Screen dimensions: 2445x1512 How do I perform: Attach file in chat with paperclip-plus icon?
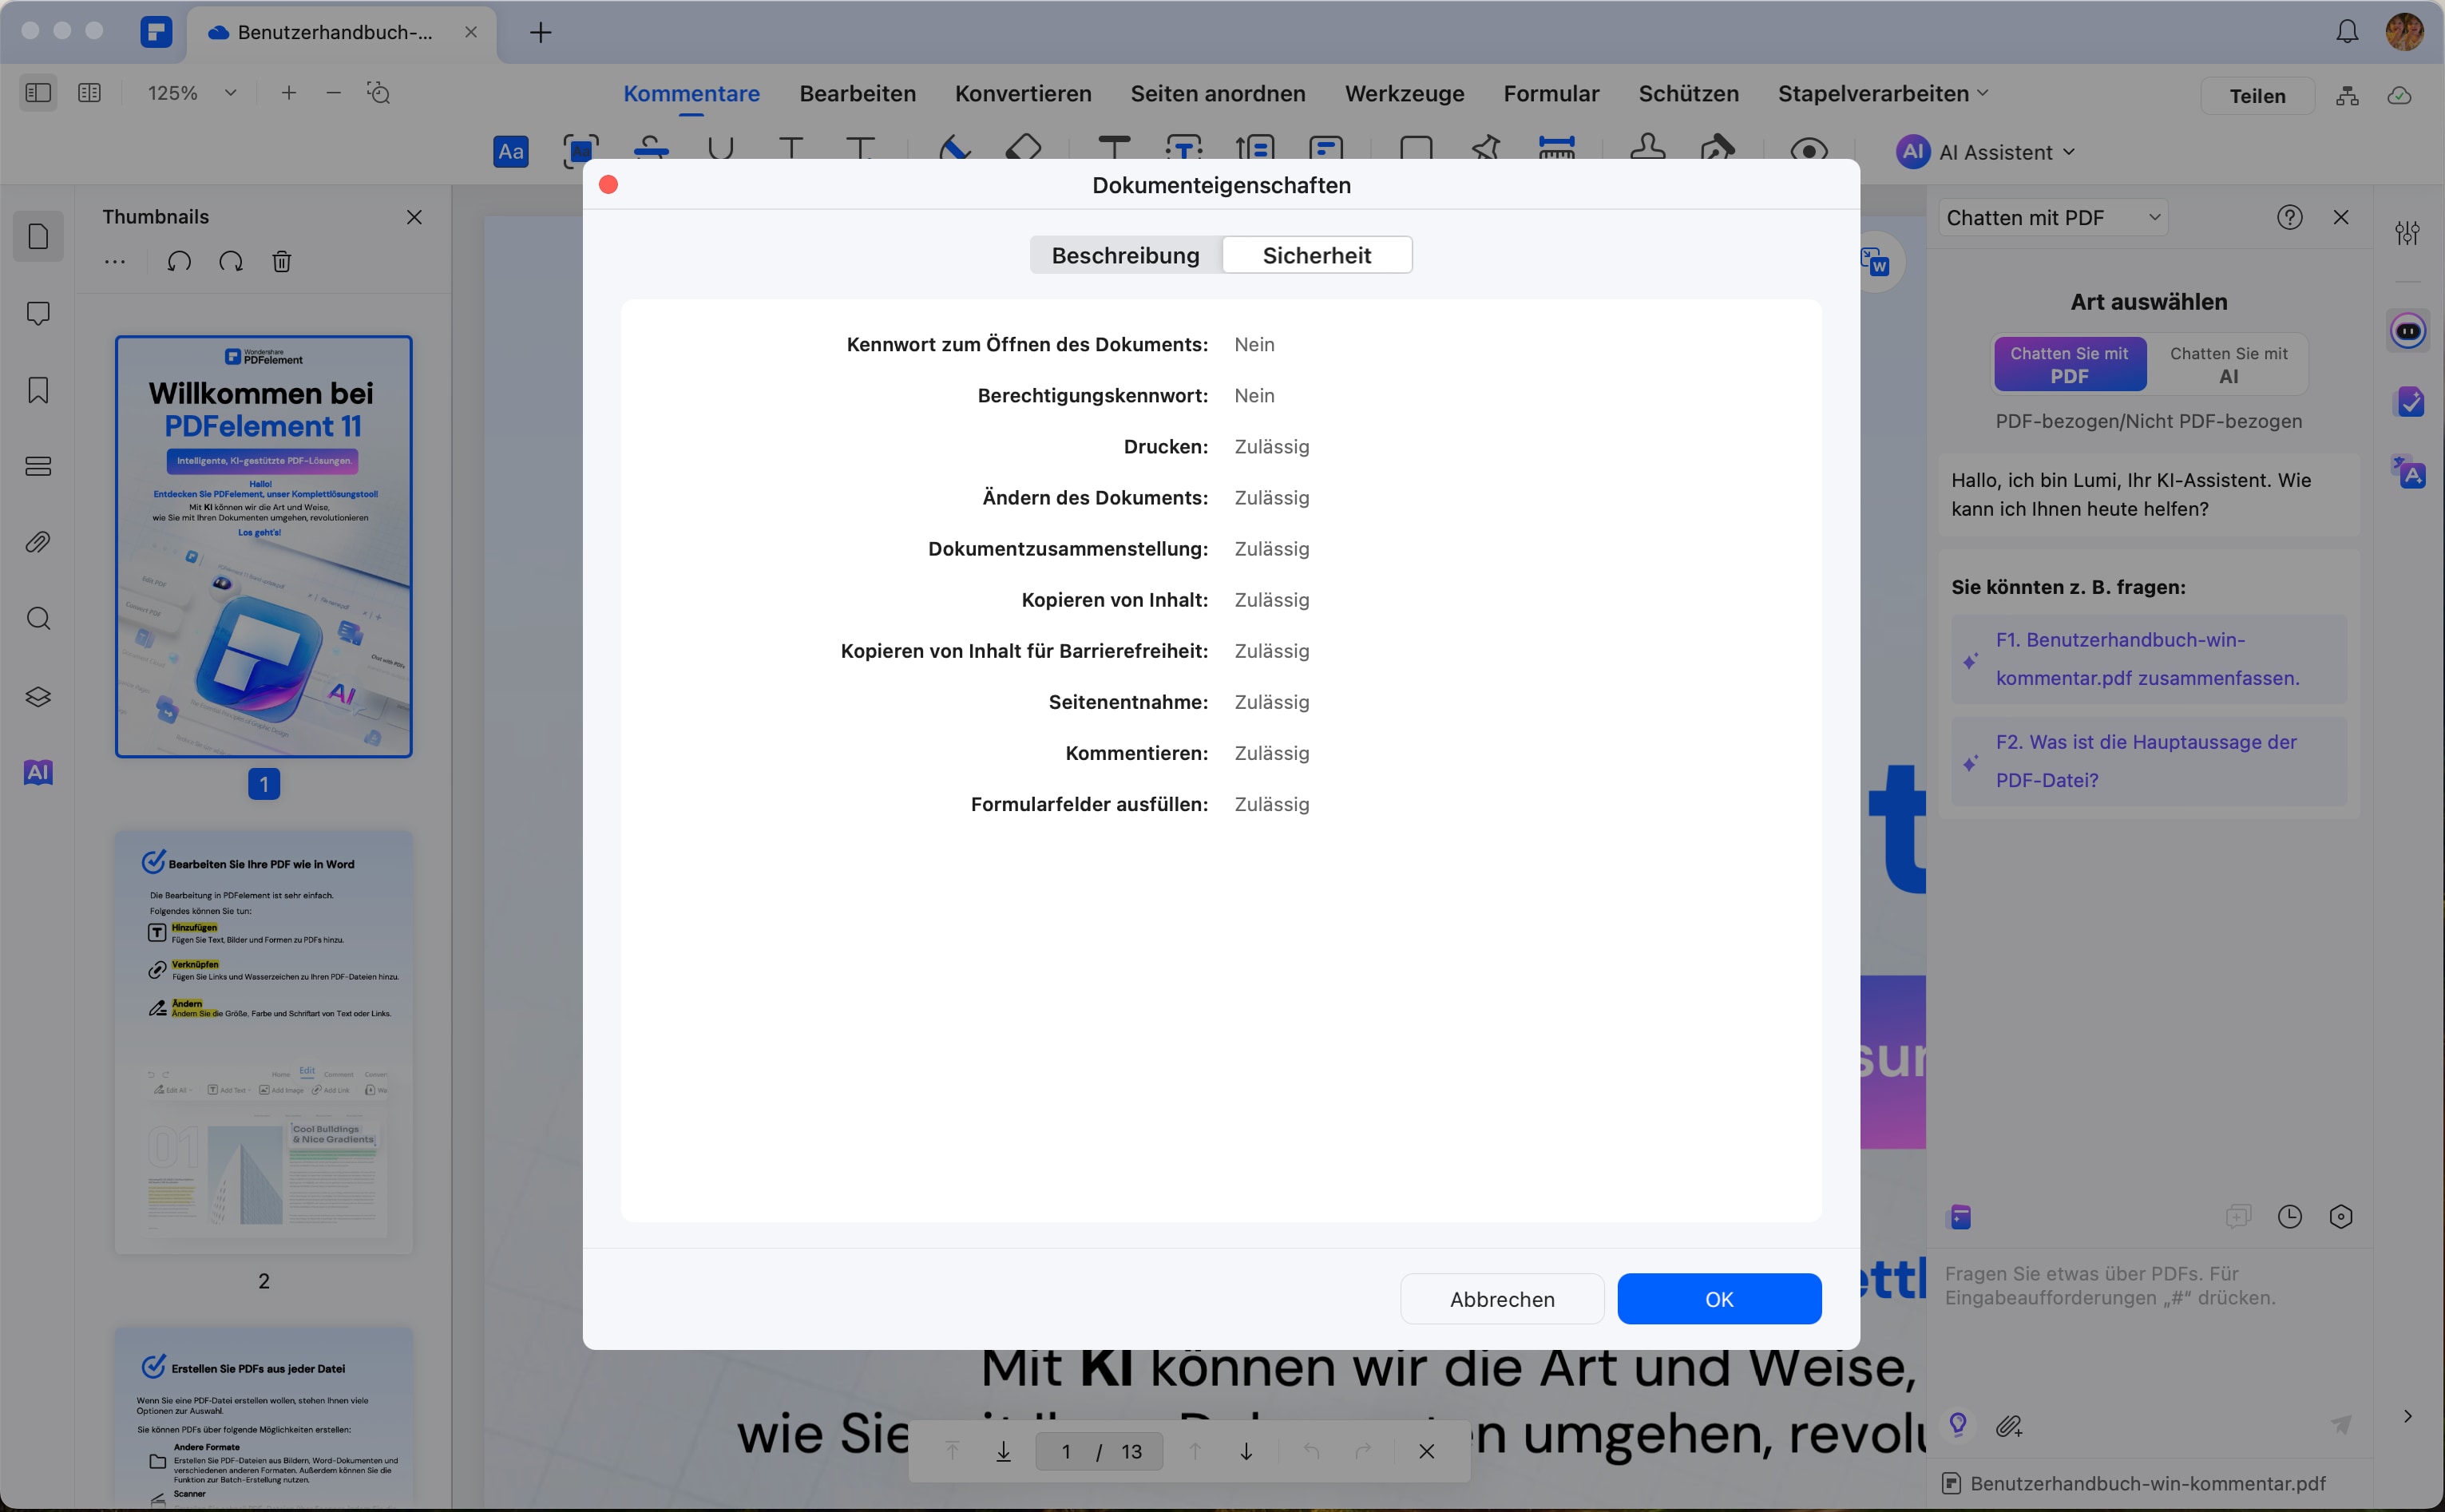tap(2010, 1426)
